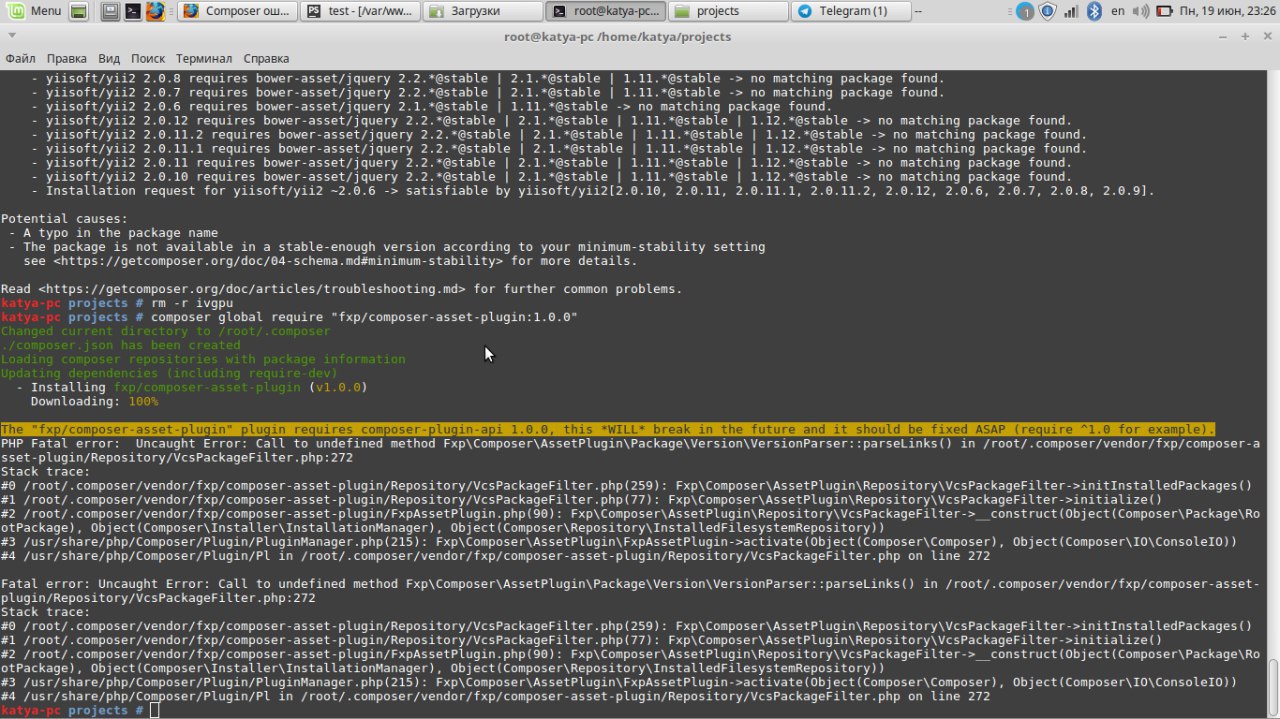Open the calendar from the clock Пн, 19 июн, 23:26
Screen dimensions: 1280x719
tap(1226, 12)
